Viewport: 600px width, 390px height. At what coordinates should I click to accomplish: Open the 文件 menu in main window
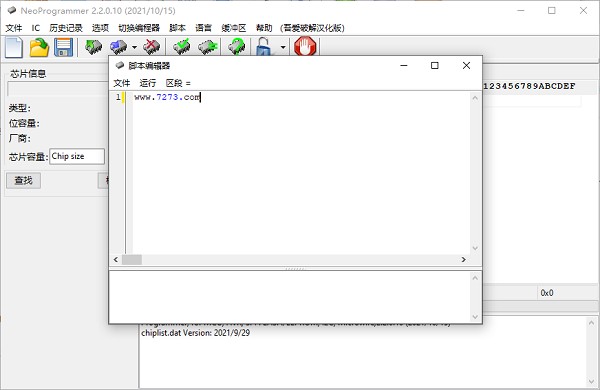coord(14,28)
